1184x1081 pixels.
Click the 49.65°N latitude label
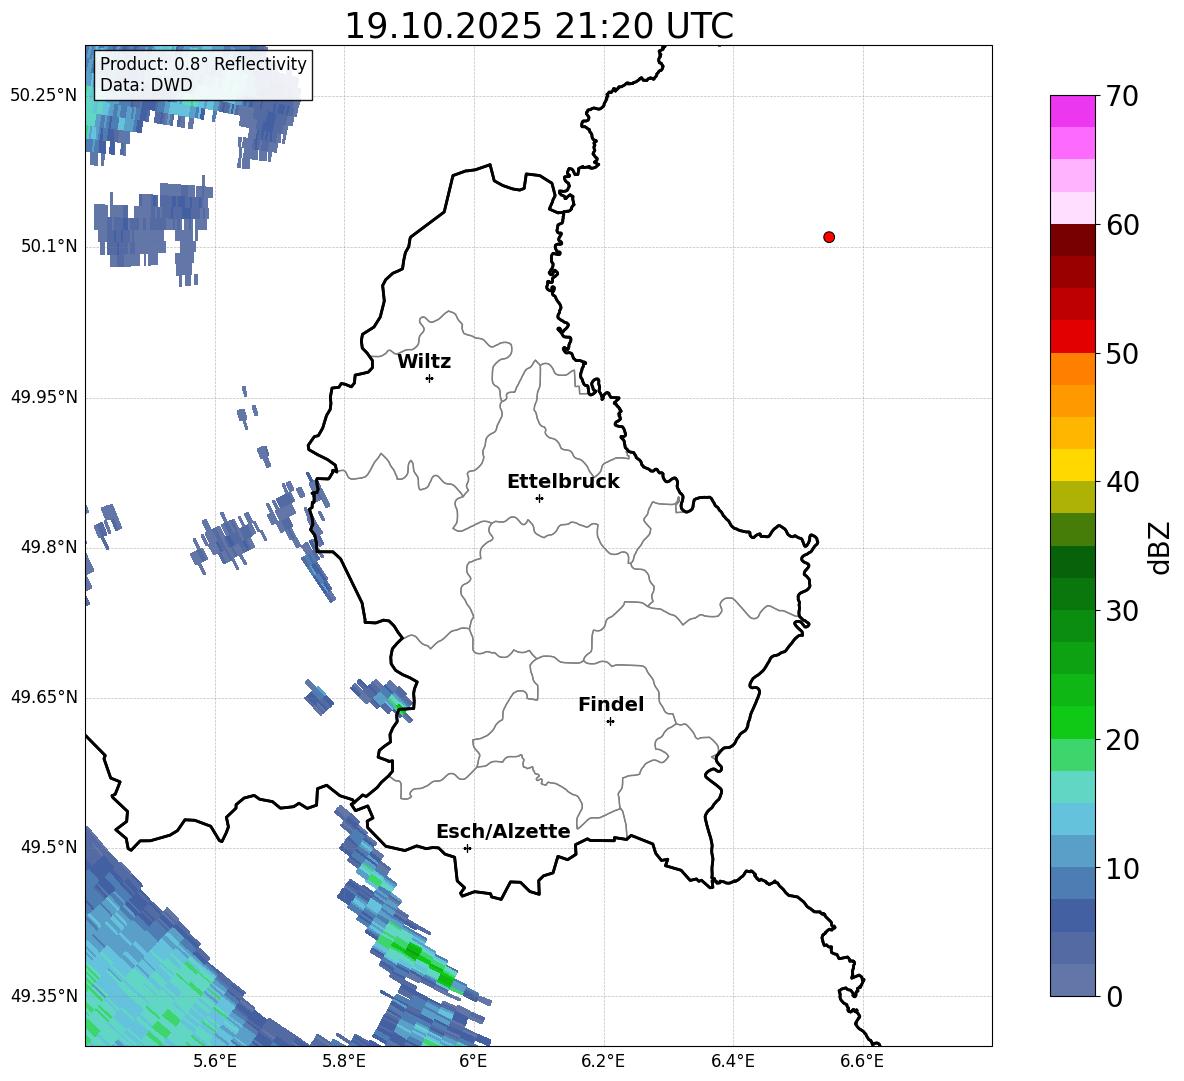coord(44,697)
